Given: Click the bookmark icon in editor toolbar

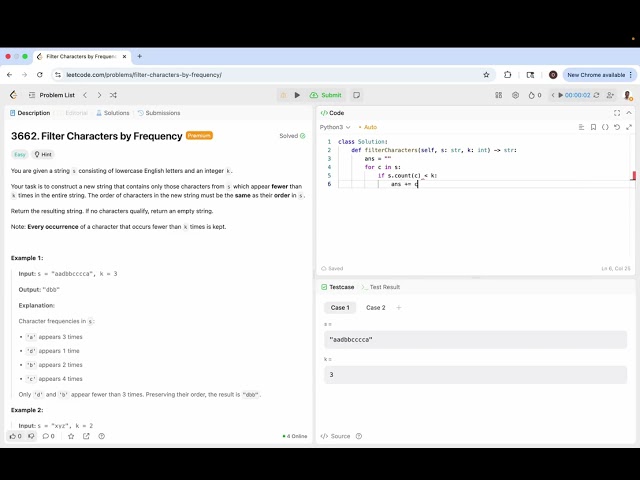Looking at the screenshot, I should click(x=593, y=127).
